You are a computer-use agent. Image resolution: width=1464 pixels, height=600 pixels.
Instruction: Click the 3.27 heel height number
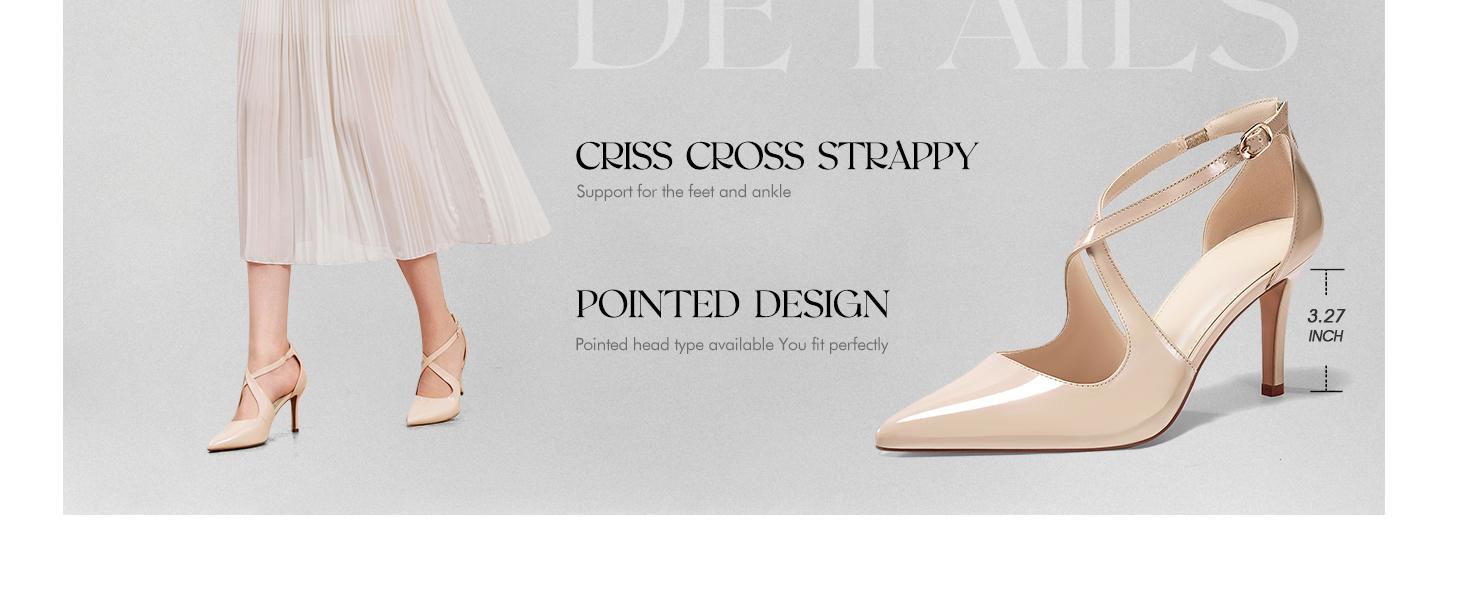point(1326,316)
